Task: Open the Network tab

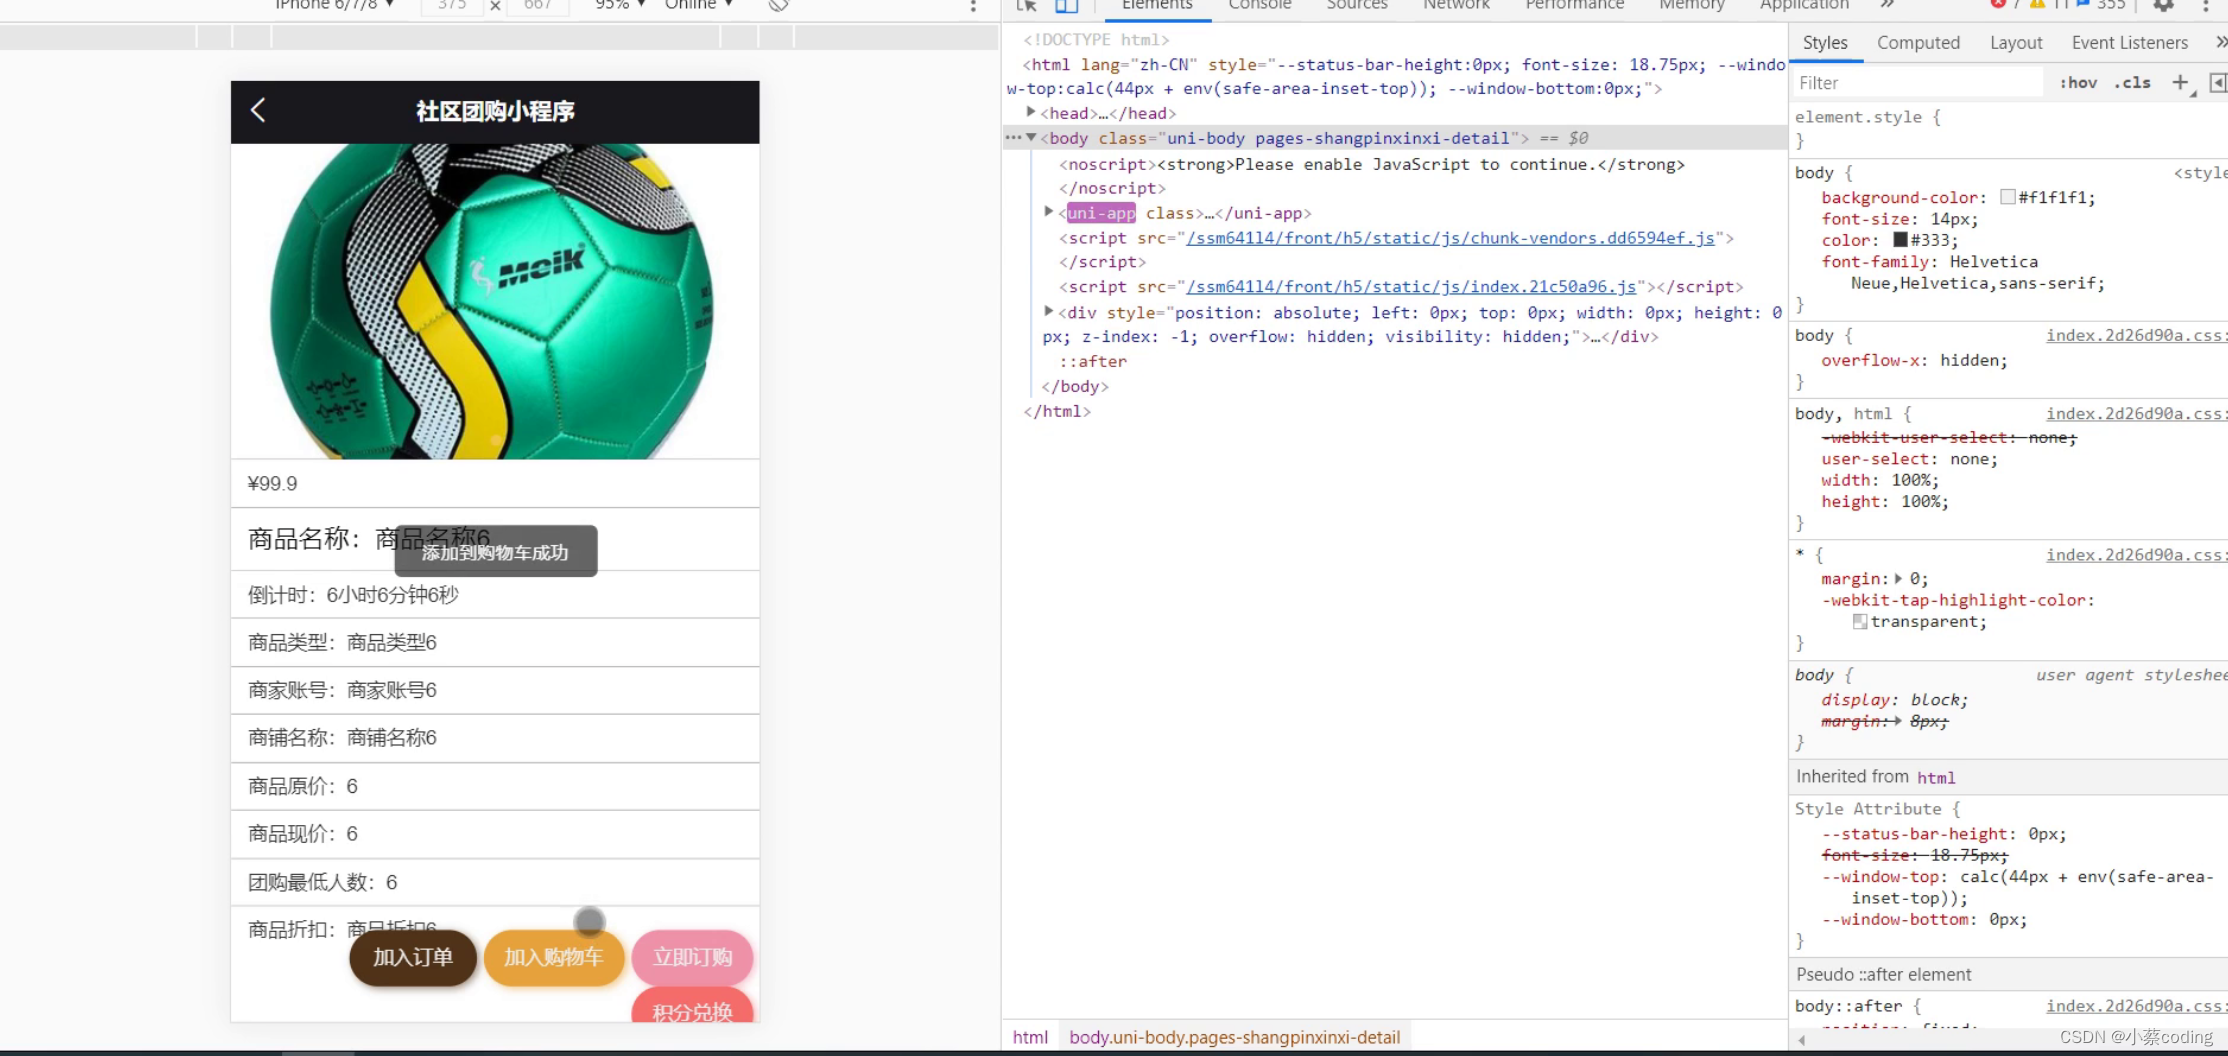Action: click(x=1456, y=5)
